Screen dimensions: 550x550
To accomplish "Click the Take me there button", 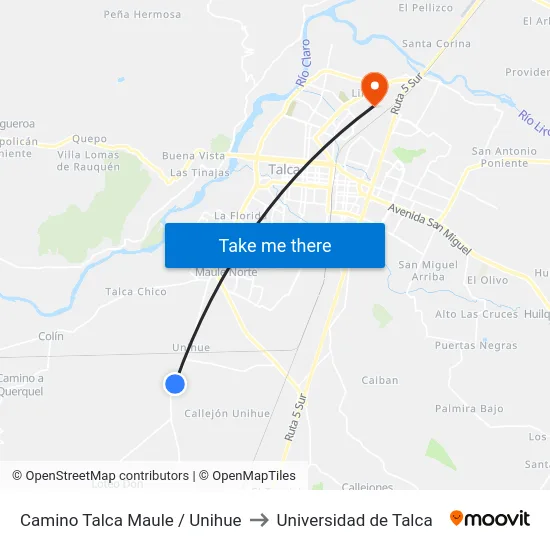I will tap(275, 245).
